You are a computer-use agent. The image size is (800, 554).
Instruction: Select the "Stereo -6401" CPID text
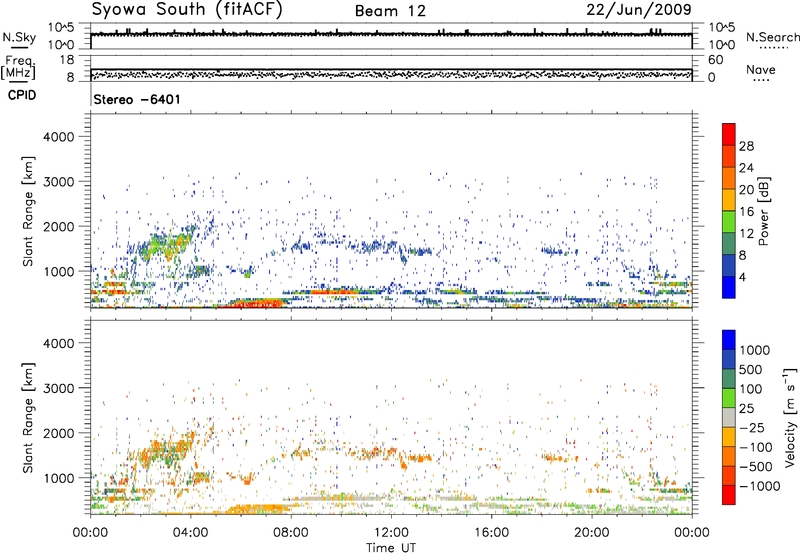point(137,99)
